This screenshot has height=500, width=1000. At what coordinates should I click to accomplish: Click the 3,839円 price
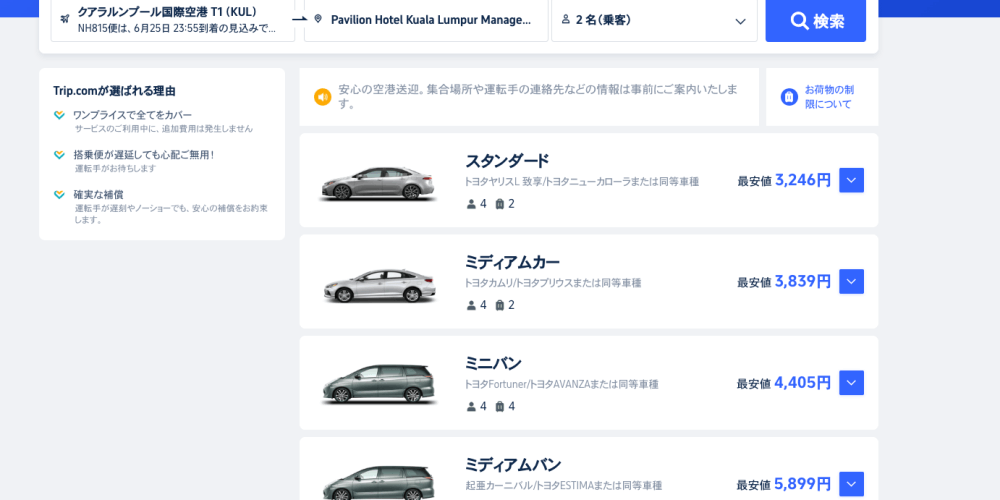pos(803,282)
